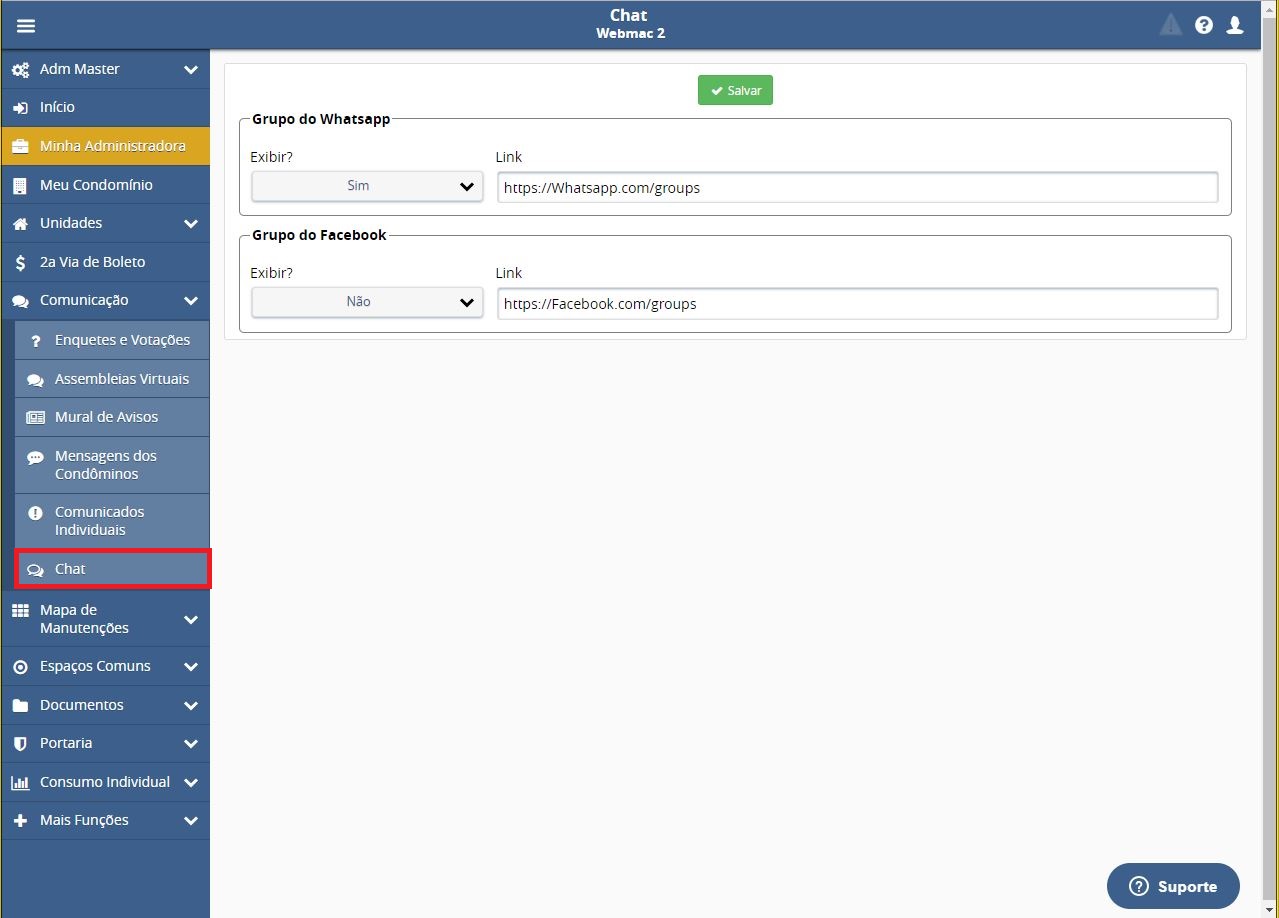Expand Documentos chevron
1279x918 pixels.
click(191, 706)
